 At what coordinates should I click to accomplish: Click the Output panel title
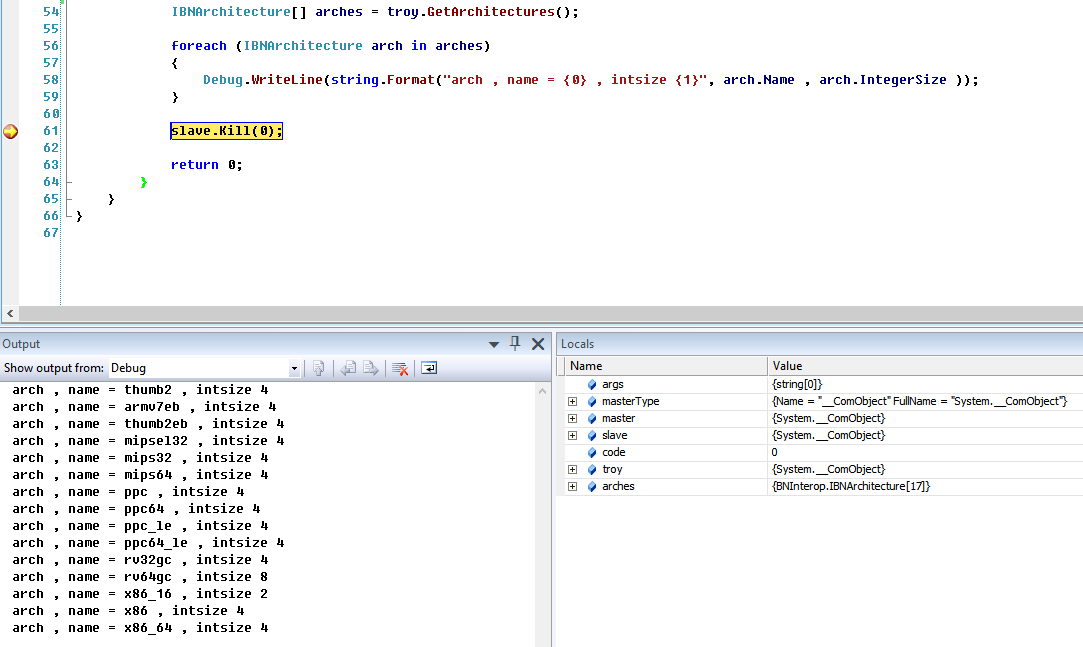21,344
